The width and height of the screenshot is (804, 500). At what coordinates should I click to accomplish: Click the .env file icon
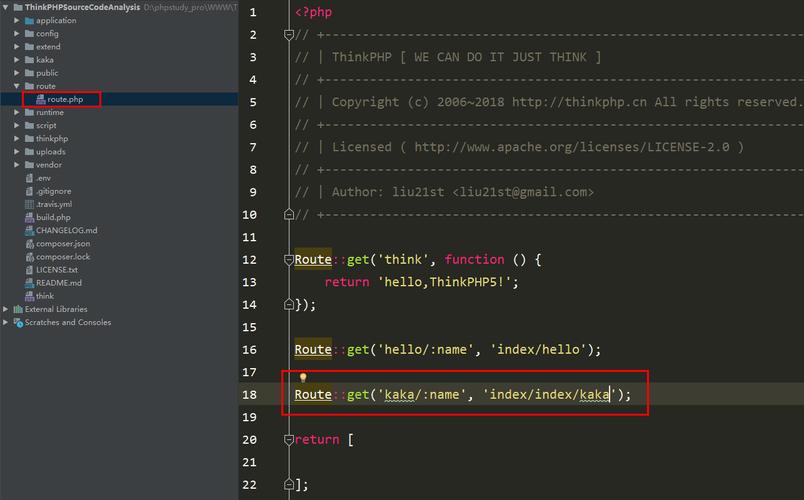[x=29, y=178]
